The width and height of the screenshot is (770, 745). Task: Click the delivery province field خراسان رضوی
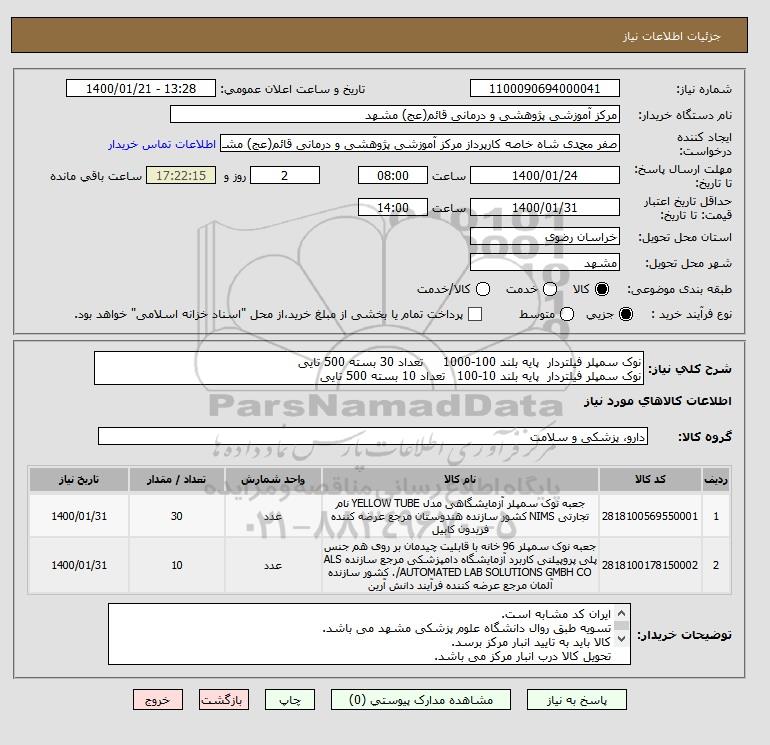(545, 237)
